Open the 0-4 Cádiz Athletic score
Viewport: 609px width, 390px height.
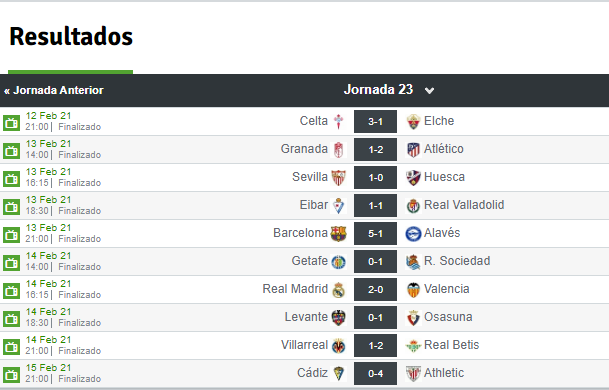(375, 373)
